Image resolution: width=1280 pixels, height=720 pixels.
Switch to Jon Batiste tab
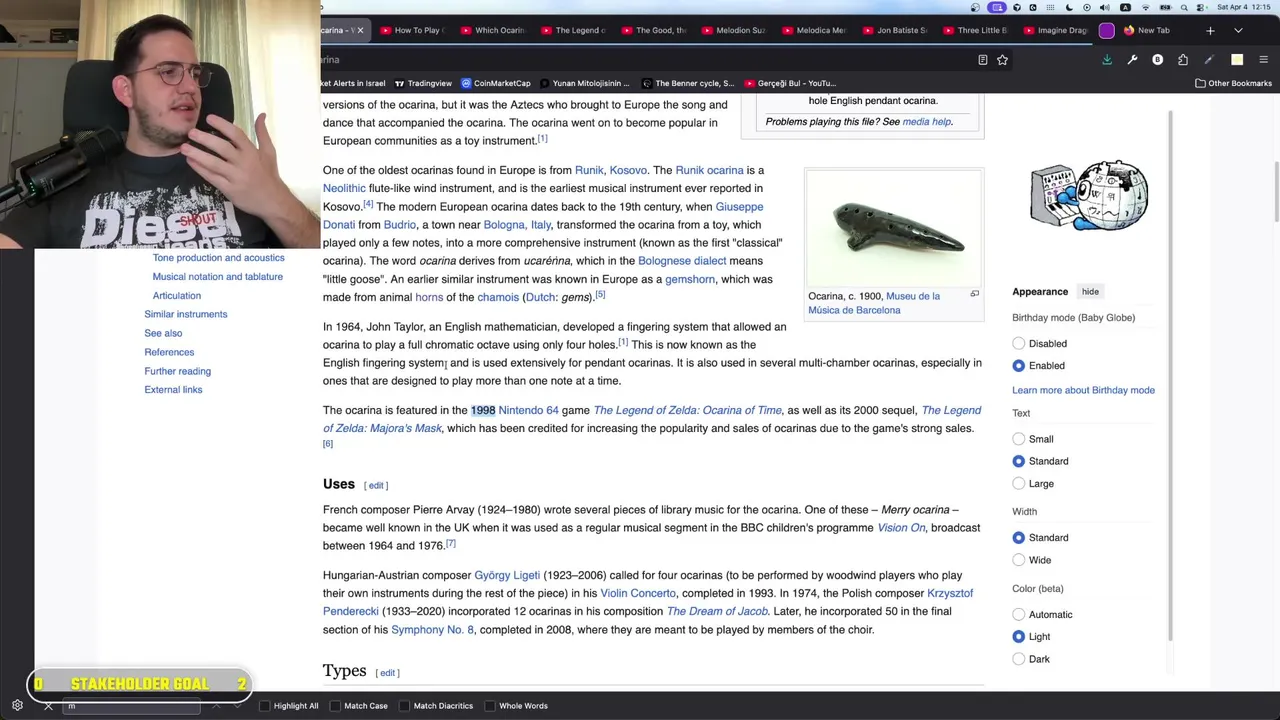[896, 30]
